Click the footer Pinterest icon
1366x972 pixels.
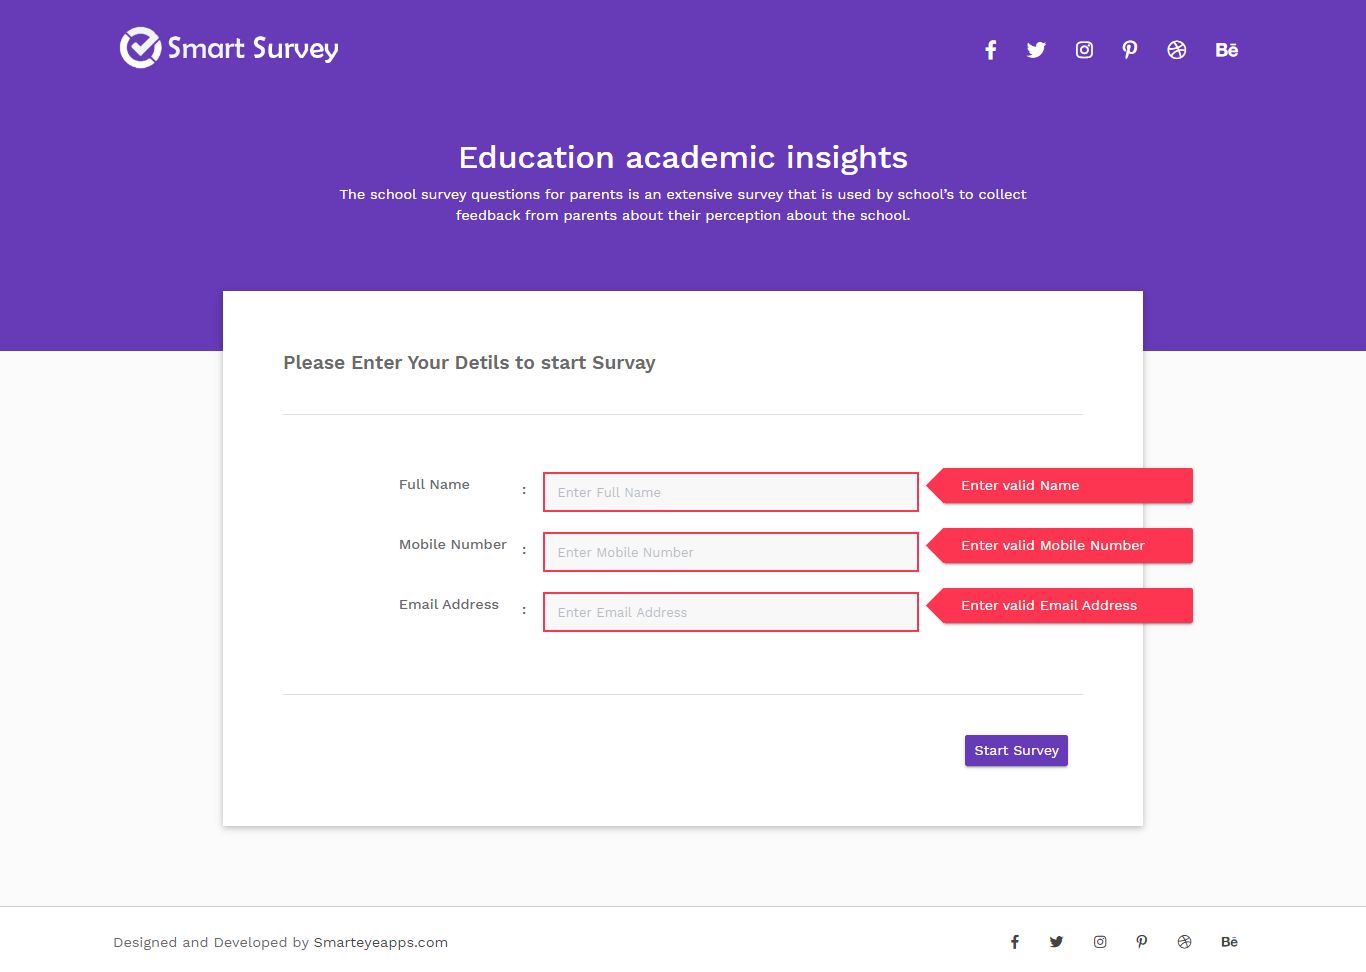(x=1142, y=942)
